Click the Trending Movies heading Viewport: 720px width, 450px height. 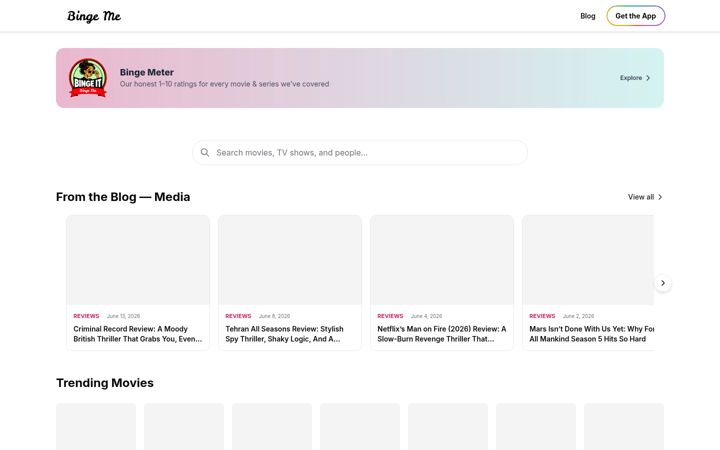tap(105, 383)
